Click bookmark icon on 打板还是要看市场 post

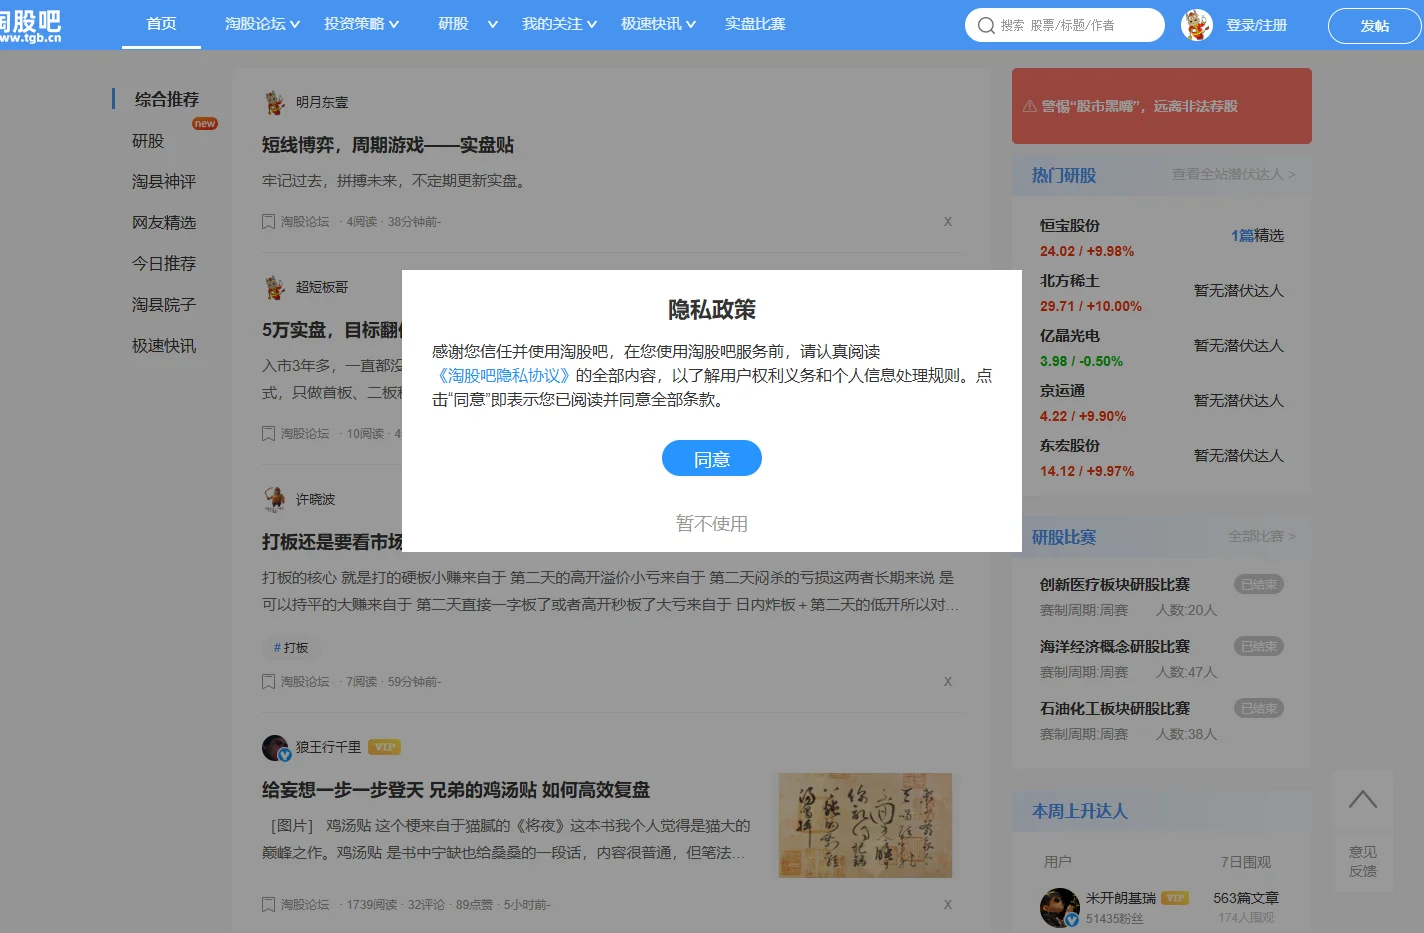point(268,681)
